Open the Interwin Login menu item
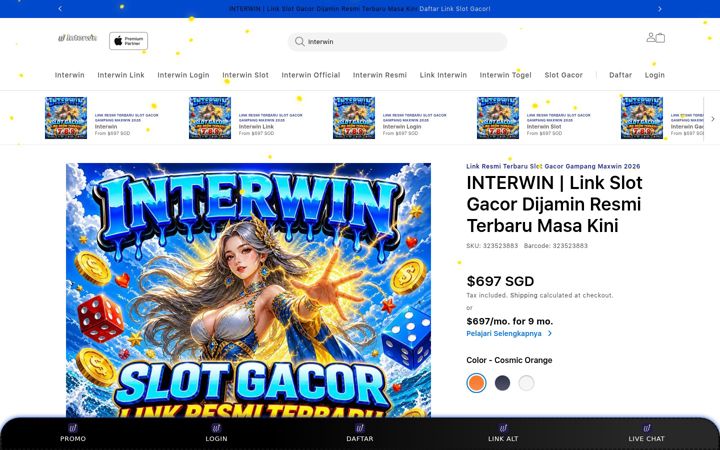The width and height of the screenshot is (720, 450). [x=183, y=75]
